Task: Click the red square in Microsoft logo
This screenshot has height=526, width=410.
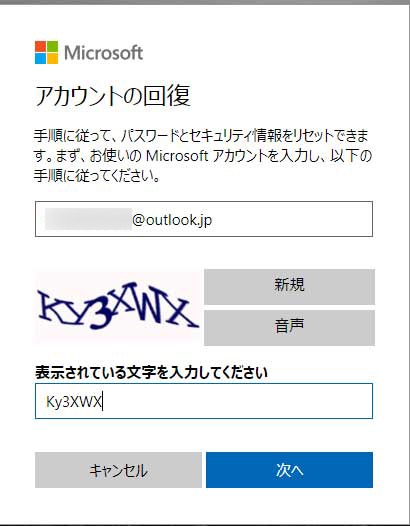Action: (40, 46)
